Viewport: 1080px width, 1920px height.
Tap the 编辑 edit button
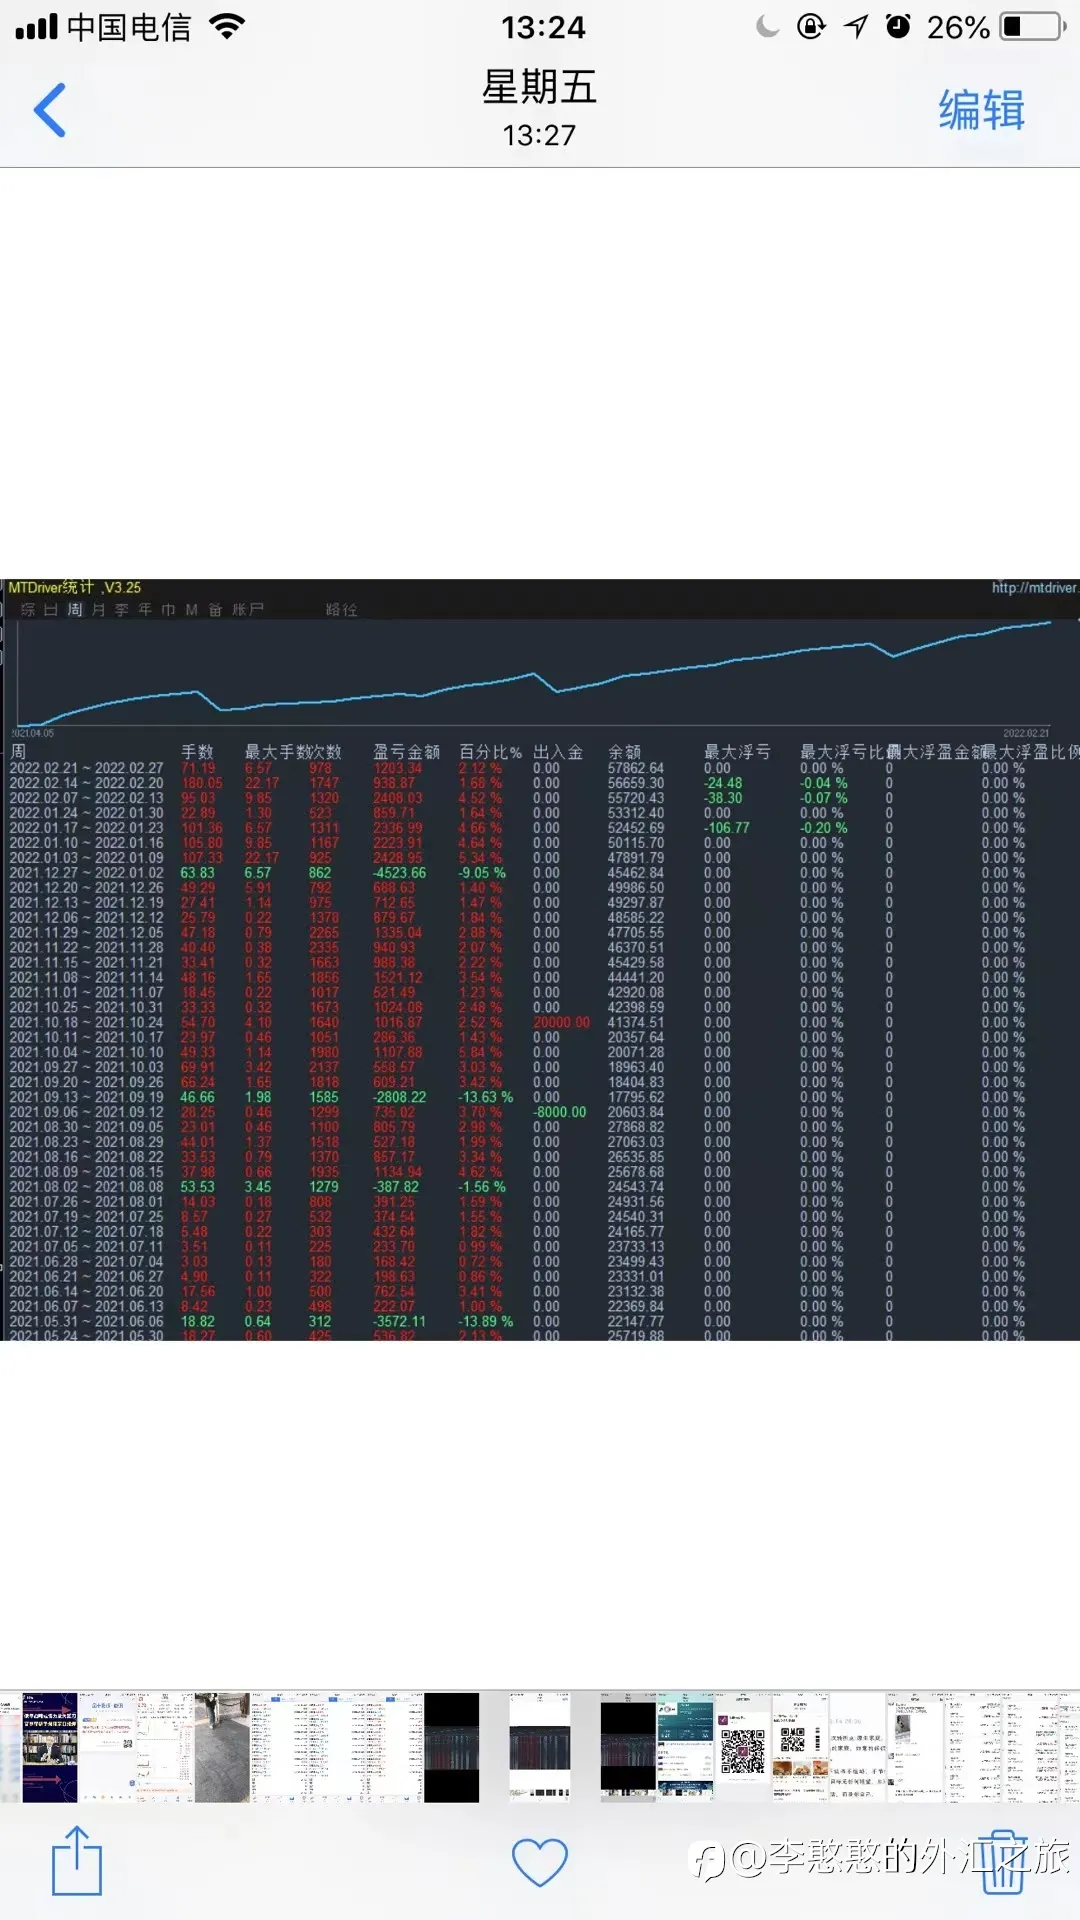tap(981, 110)
